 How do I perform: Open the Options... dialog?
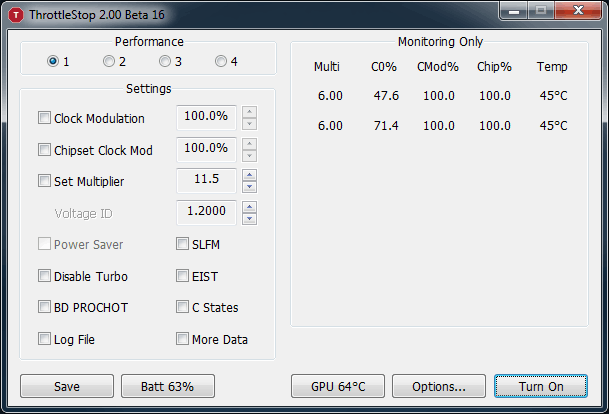tap(439, 386)
